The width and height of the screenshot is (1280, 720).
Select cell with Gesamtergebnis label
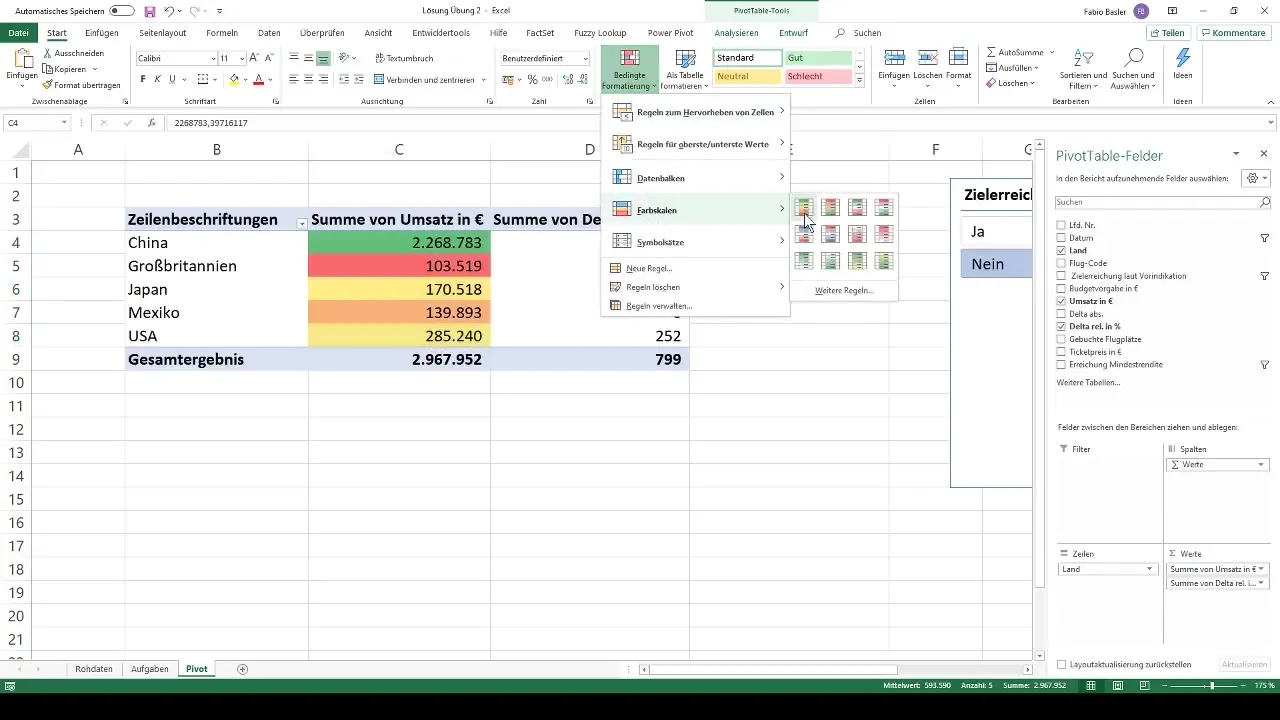click(217, 359)
